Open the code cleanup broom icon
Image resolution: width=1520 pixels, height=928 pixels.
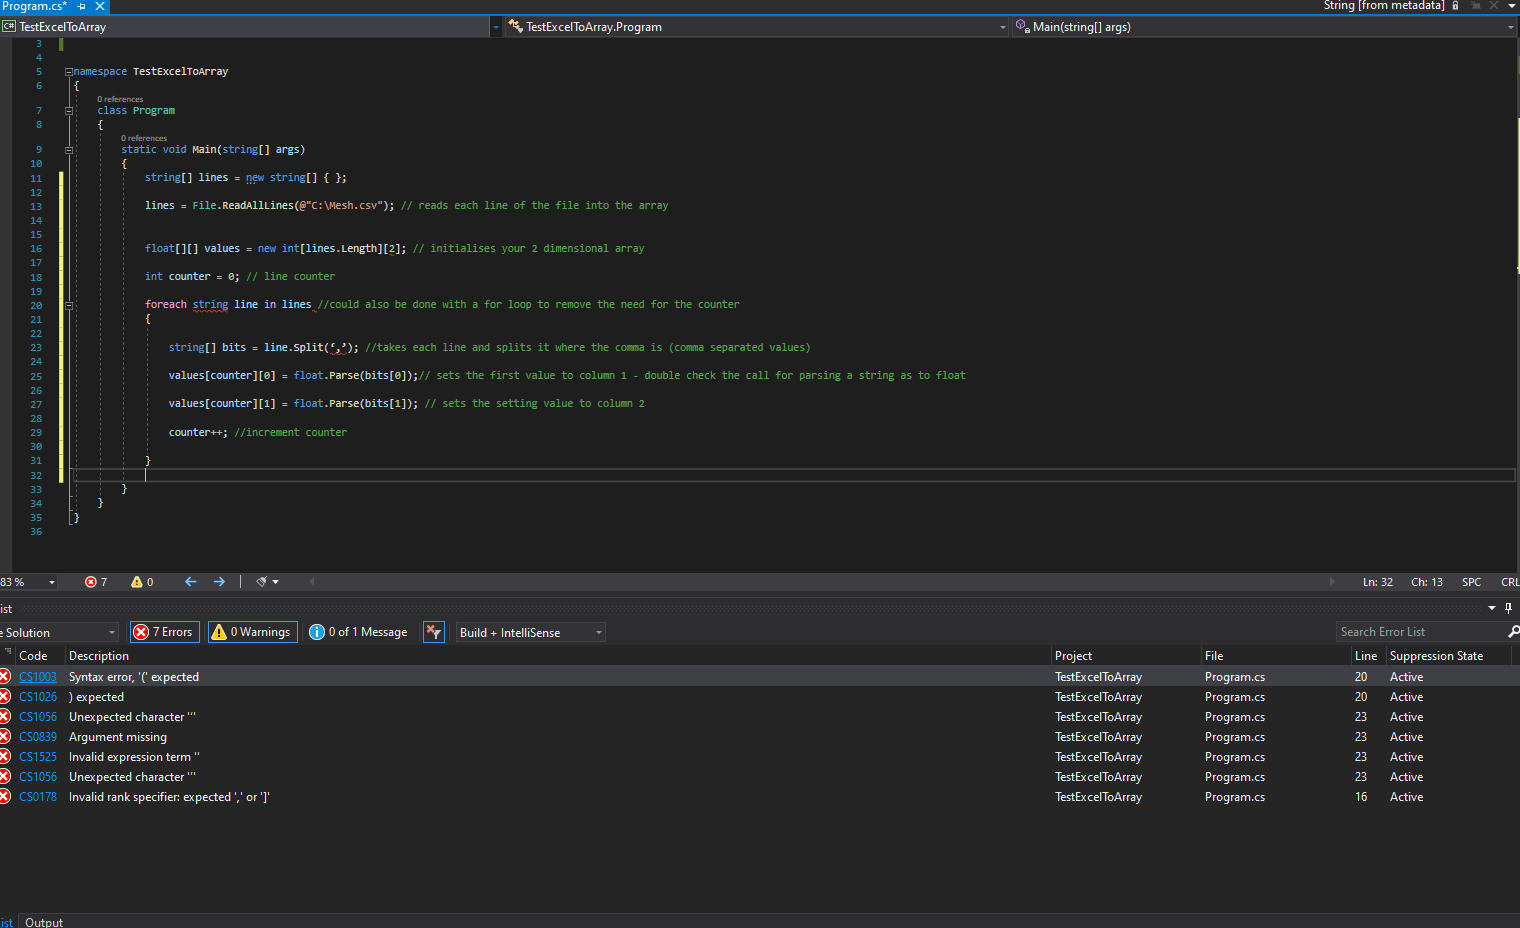262,582
